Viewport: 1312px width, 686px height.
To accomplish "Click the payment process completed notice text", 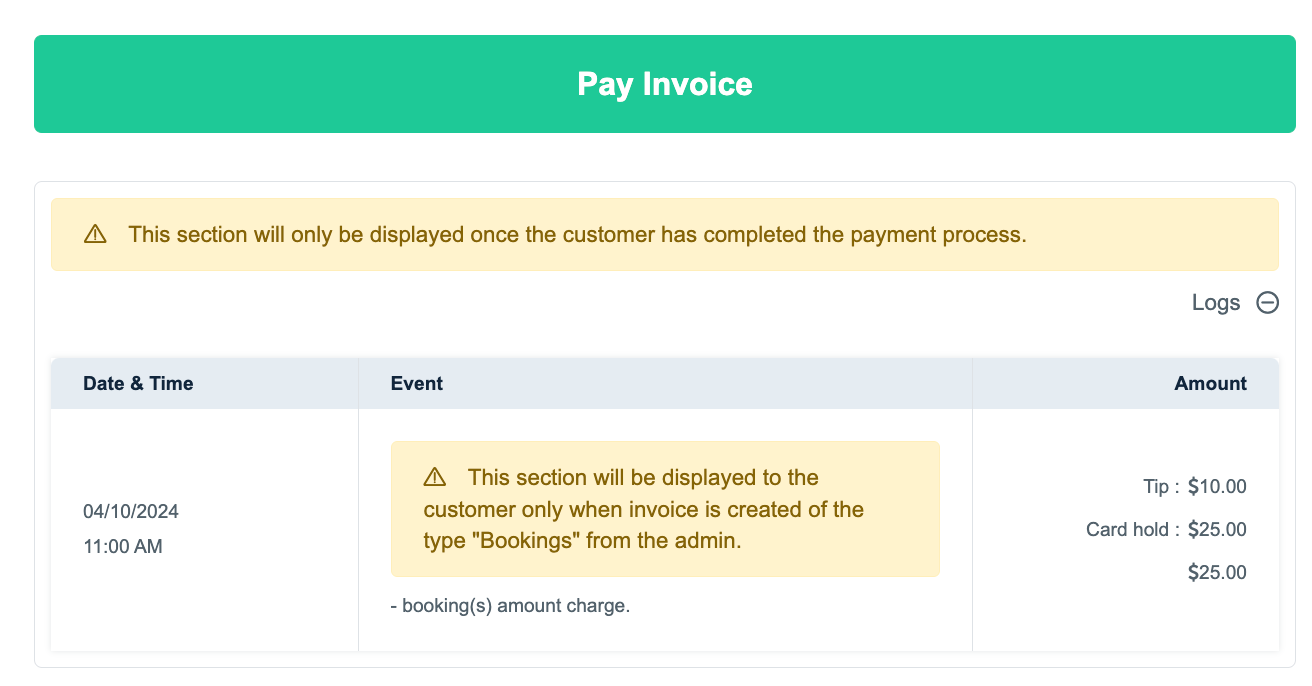I will point(577,235).
